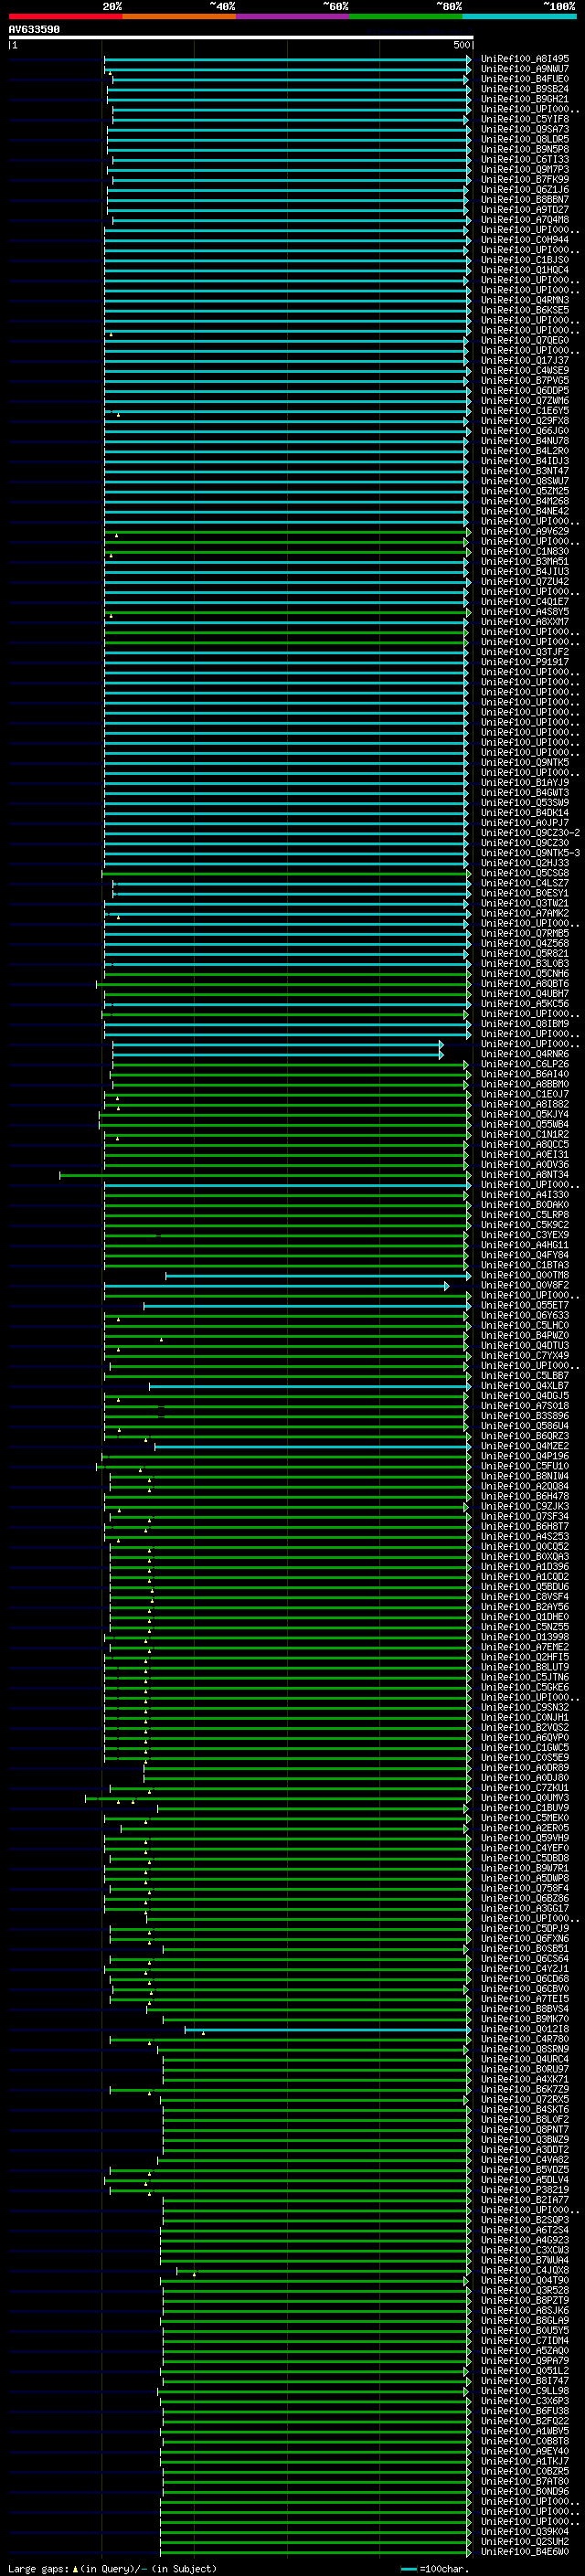Click the red 20% identity legend bar
The height and width of the screenshot is (2576, 585).
pyautogui.click(x=65, y=16)
